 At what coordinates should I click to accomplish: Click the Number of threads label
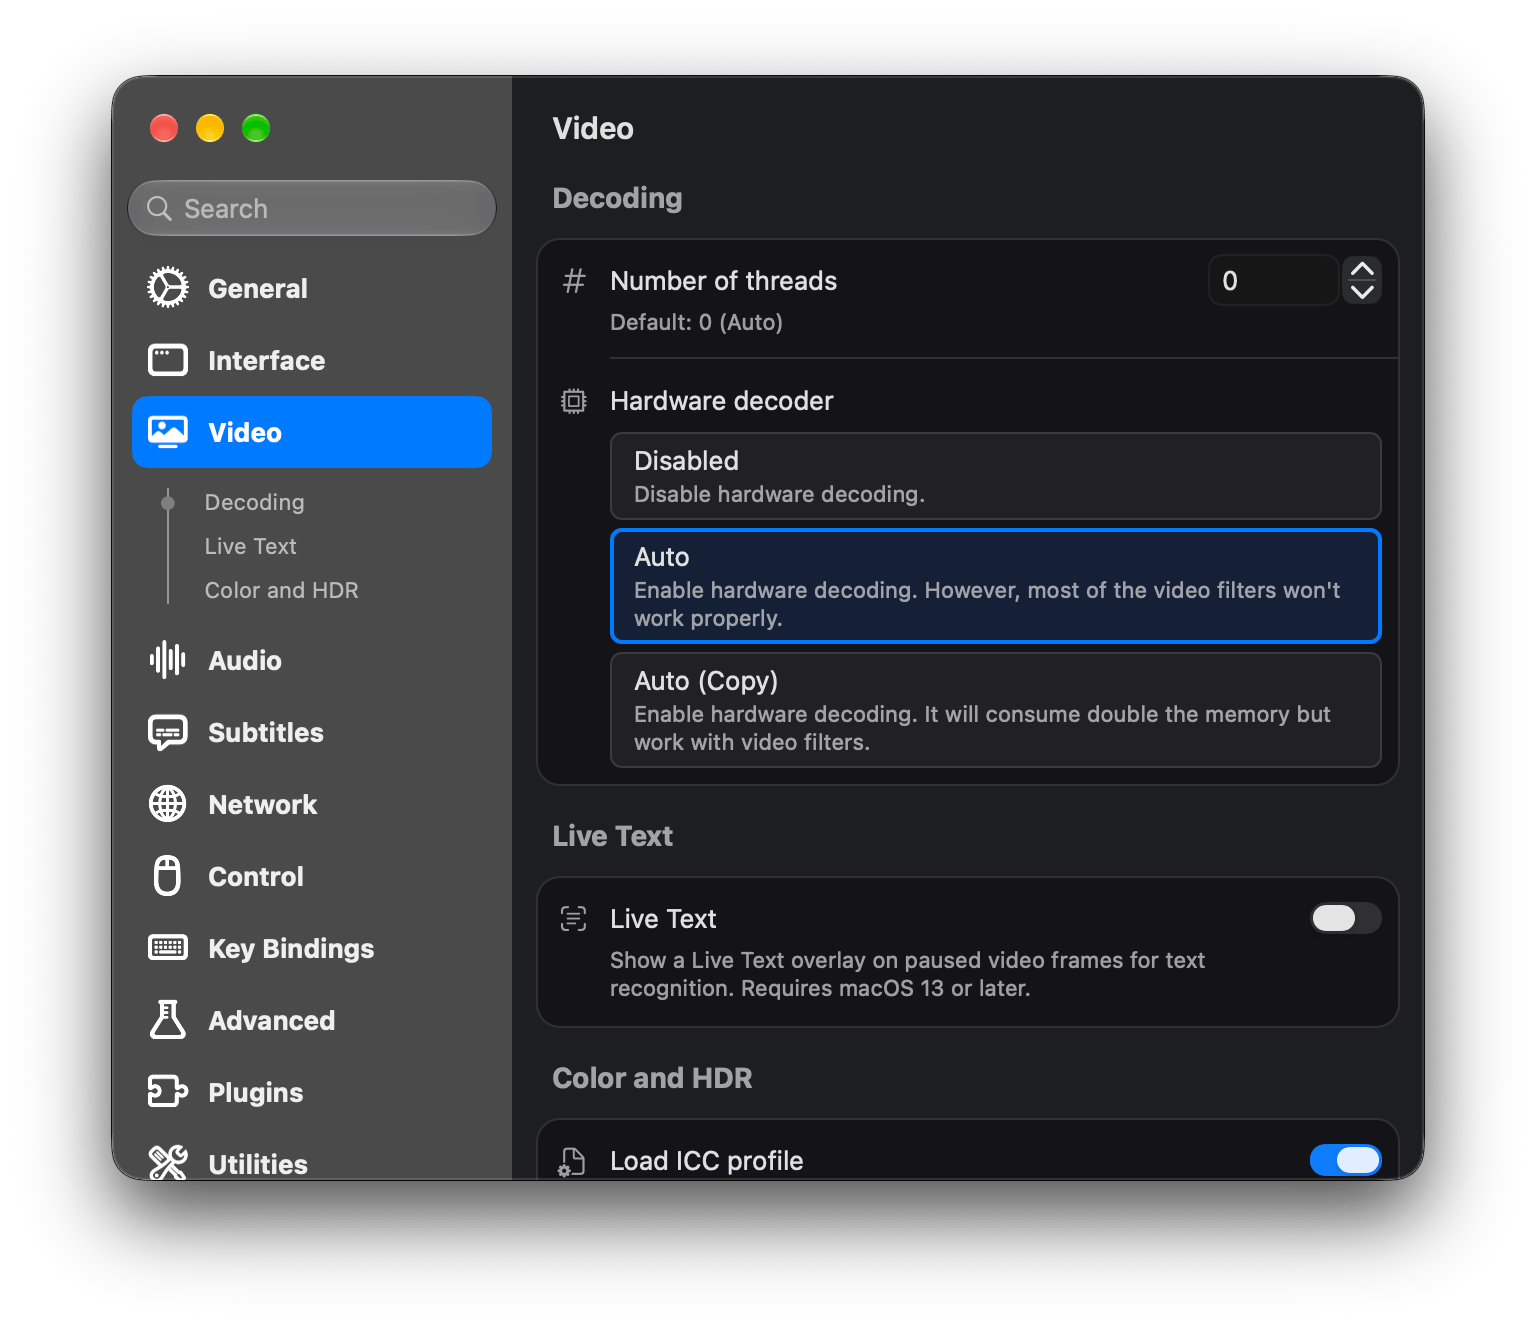724,281
